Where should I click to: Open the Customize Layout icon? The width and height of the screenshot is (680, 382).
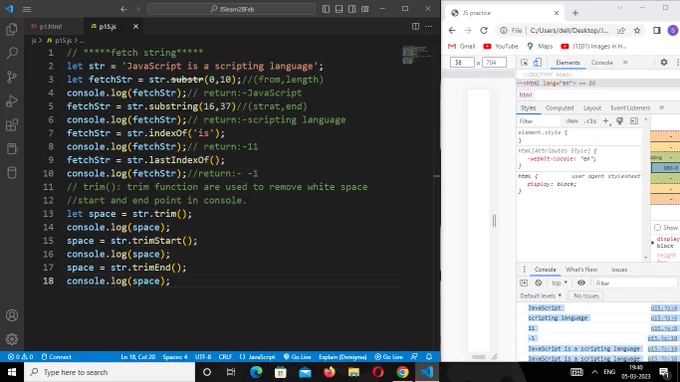click(365, 9)
